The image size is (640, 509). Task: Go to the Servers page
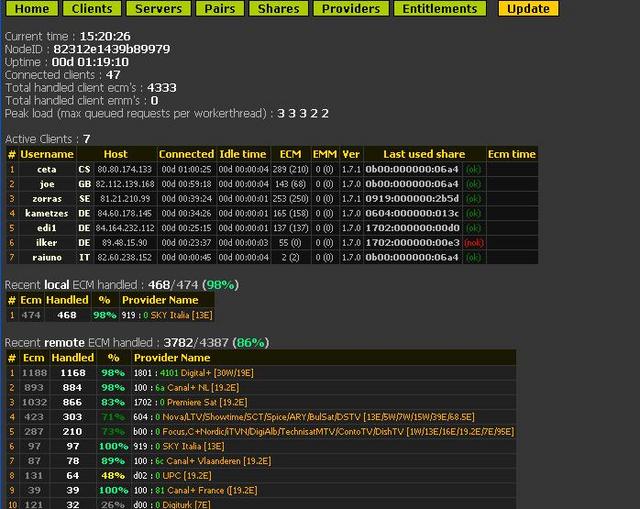[x=158, y=9]
